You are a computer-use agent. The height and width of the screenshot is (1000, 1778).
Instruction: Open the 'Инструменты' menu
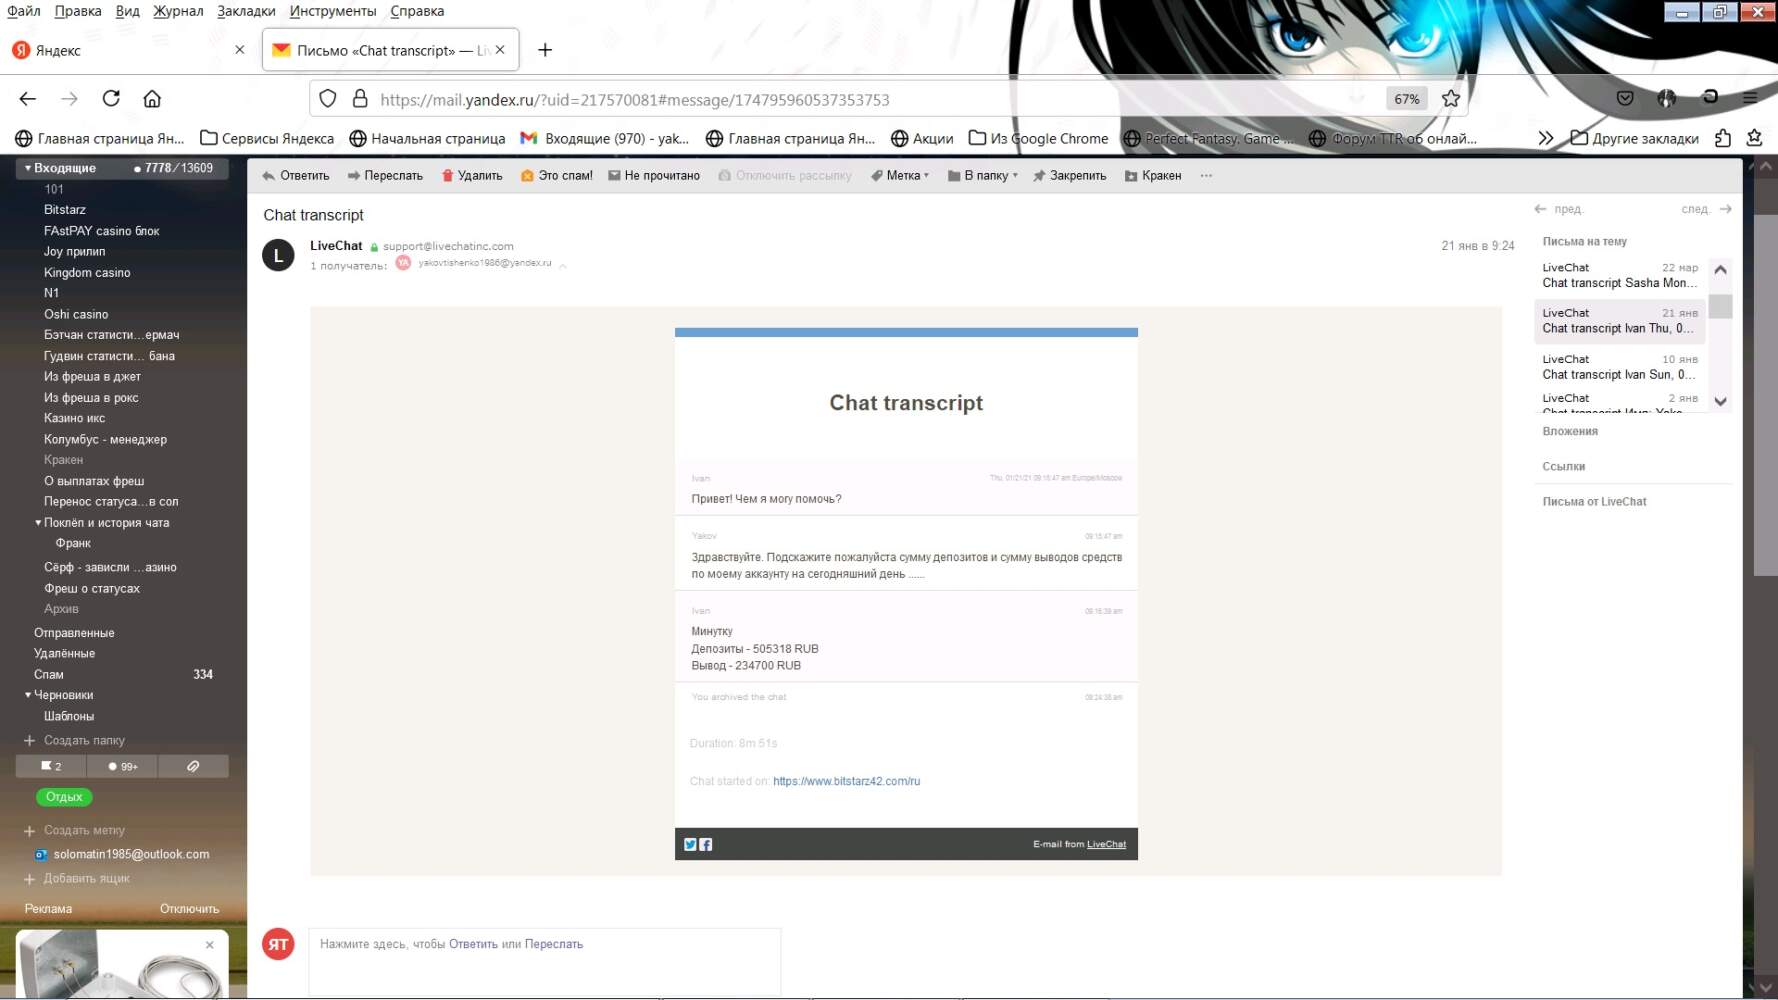333,11
